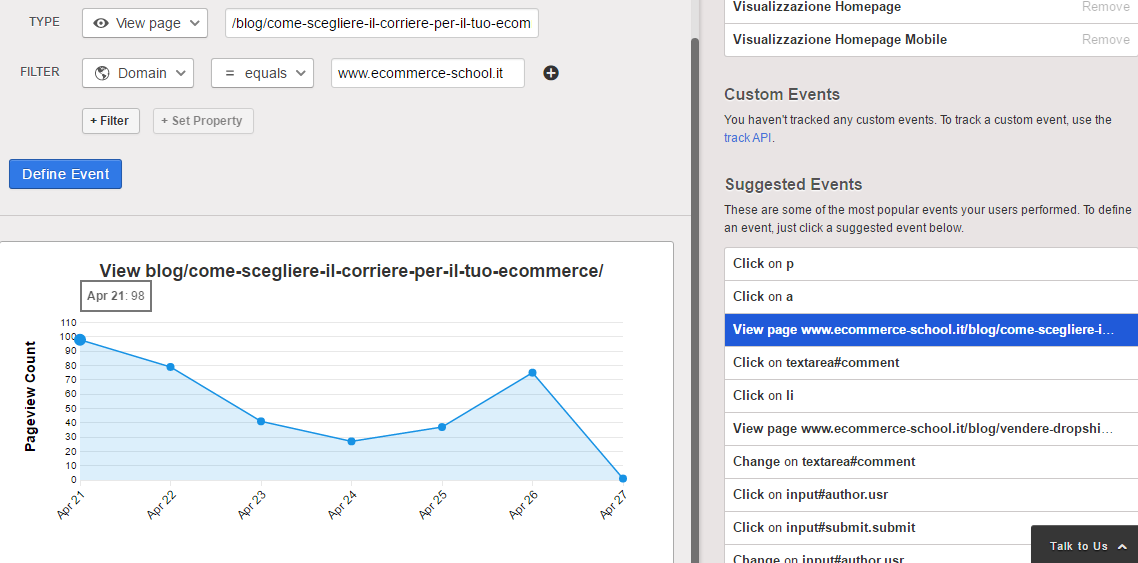Click the Apr 26 data point on chart

pyautogui.click(x=532, y=373)
